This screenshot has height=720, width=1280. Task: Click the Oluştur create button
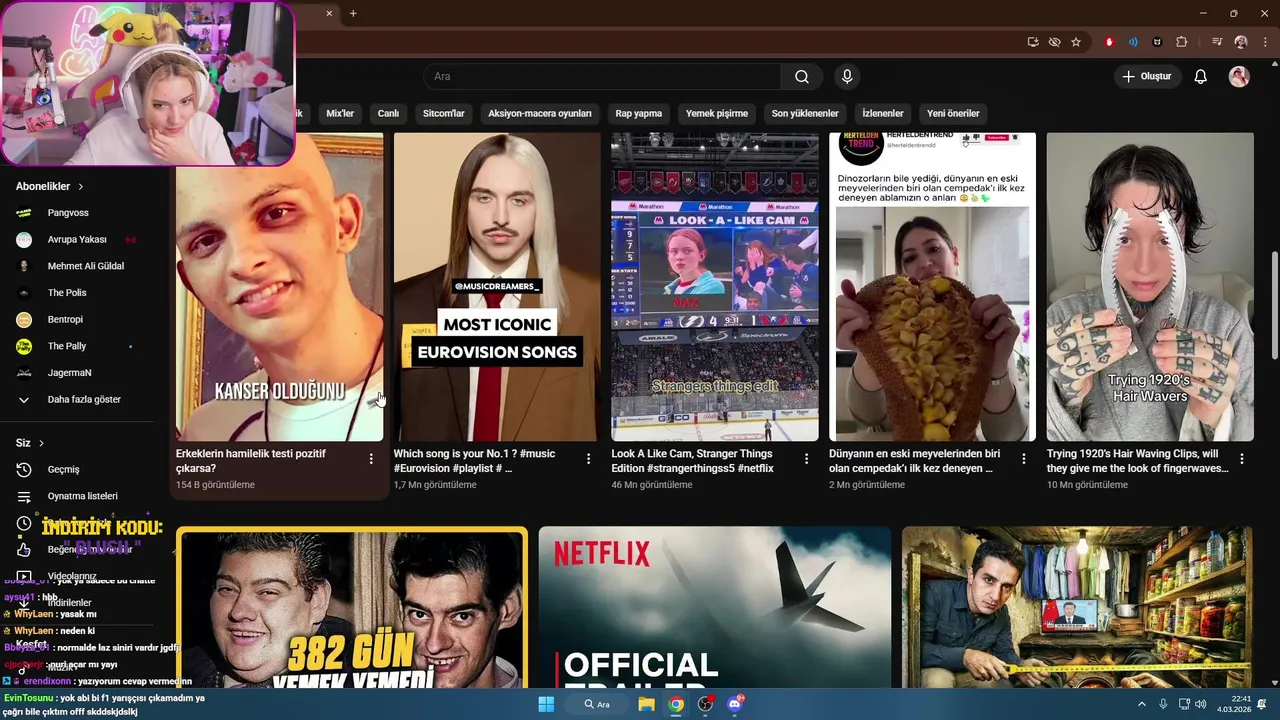(x=1148, y=77)
